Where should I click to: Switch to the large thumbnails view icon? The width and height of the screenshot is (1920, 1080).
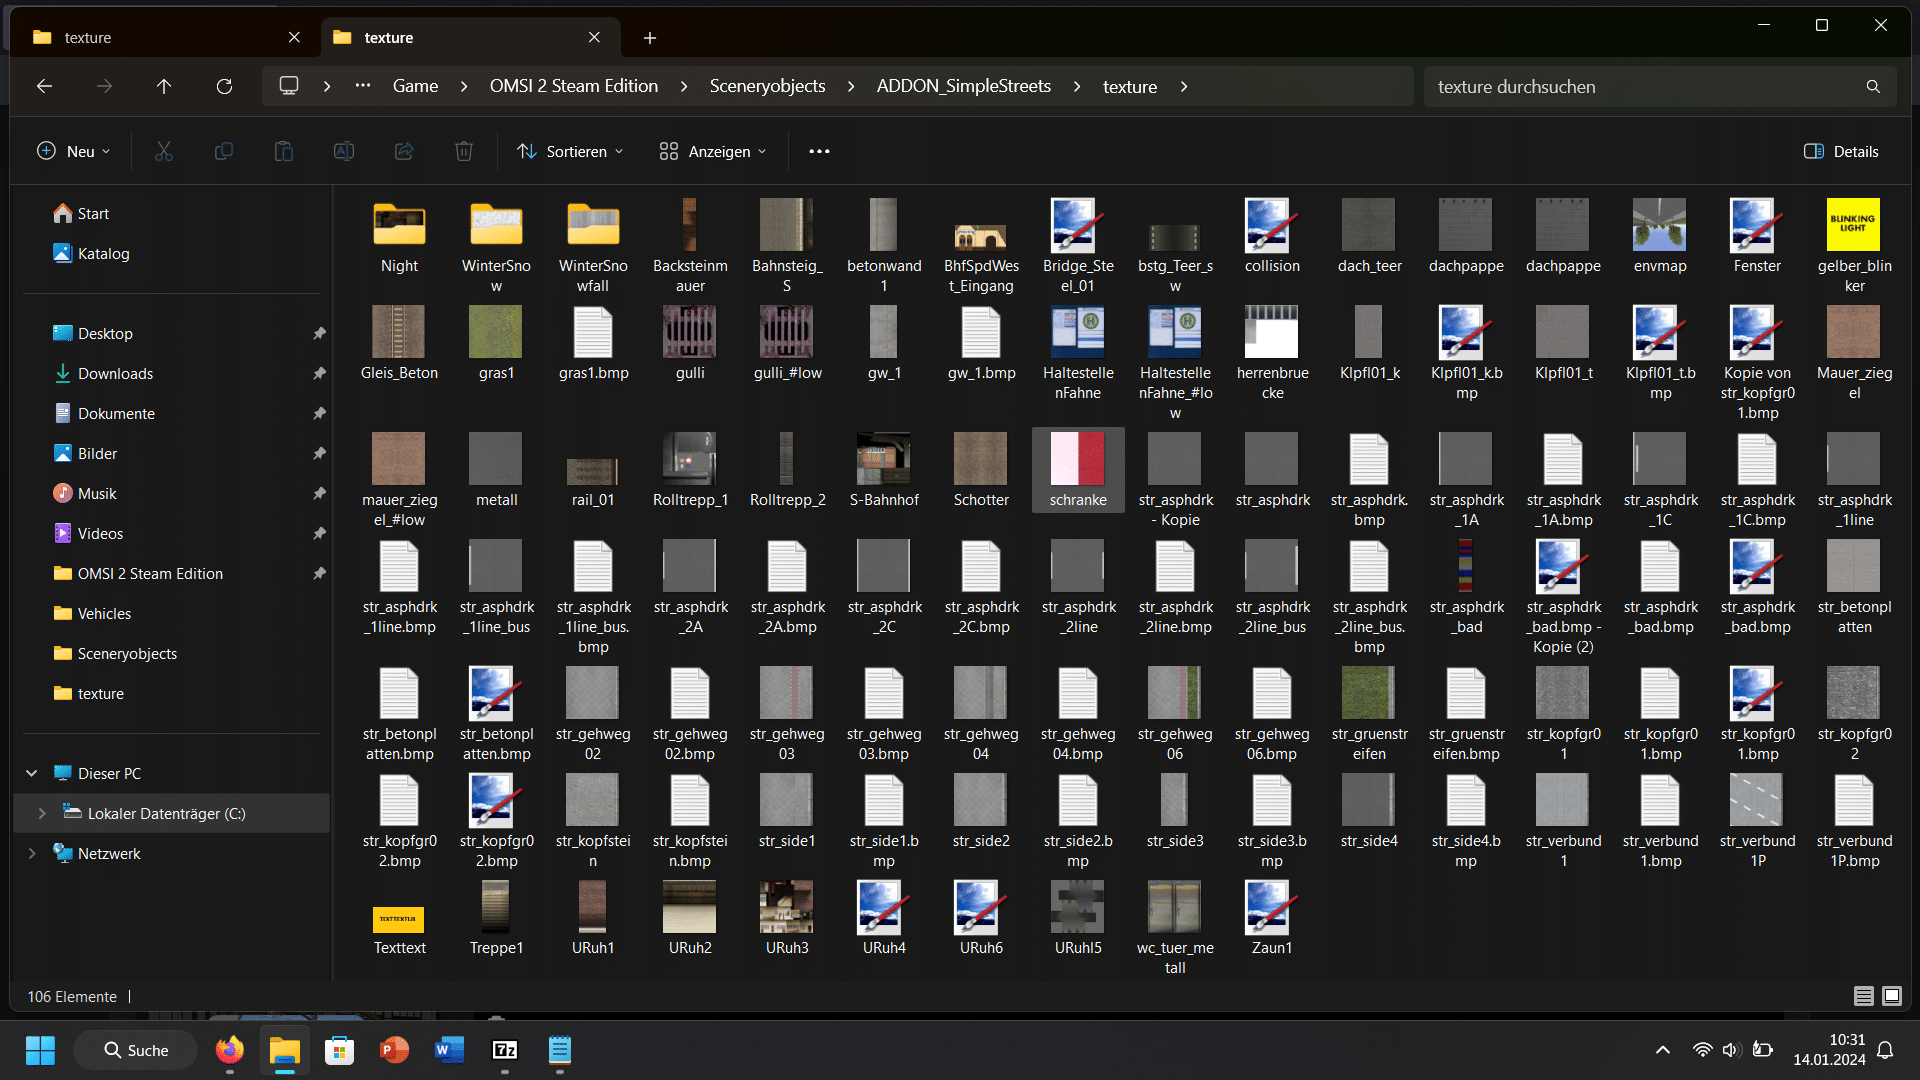[x=1892, y=996]
